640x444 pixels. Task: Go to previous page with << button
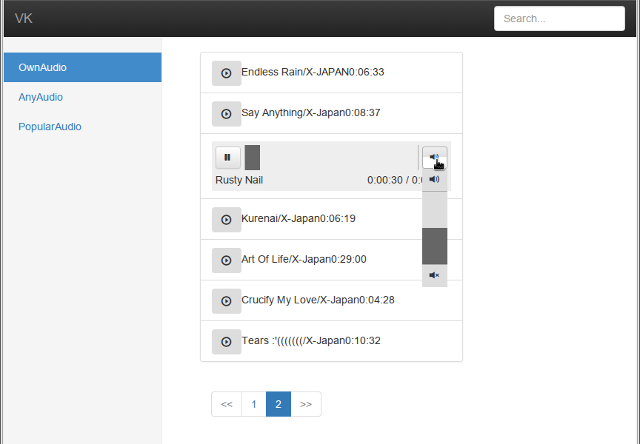227,404
